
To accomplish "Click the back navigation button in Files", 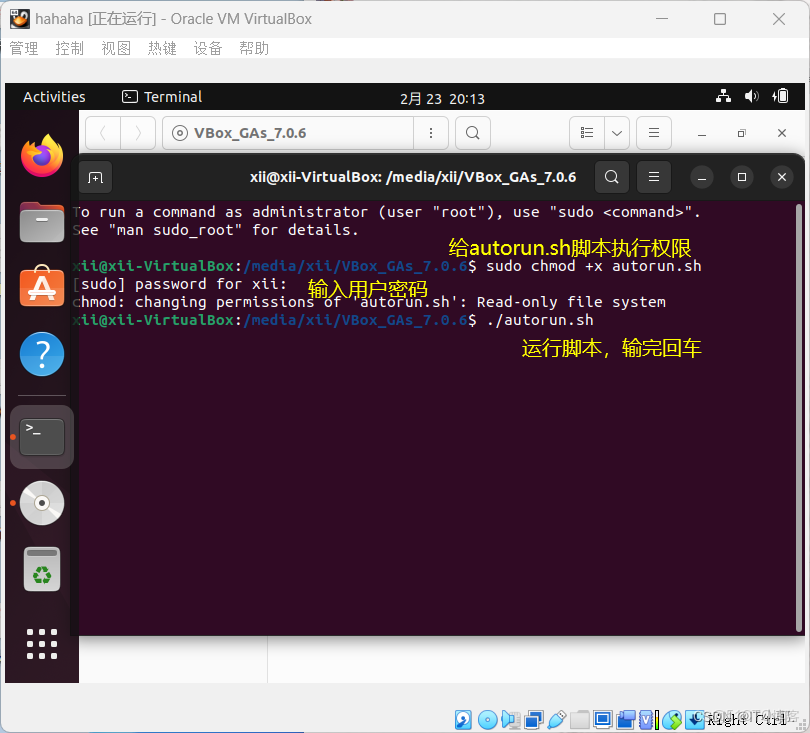I will [105, 132].
